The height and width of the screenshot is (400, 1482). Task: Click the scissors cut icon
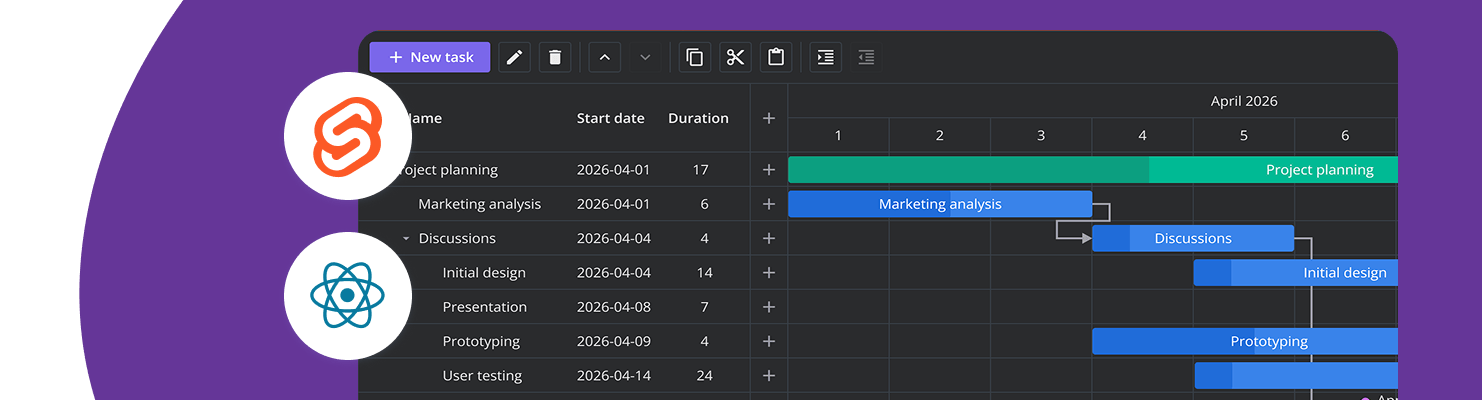[x=736, y=57]
